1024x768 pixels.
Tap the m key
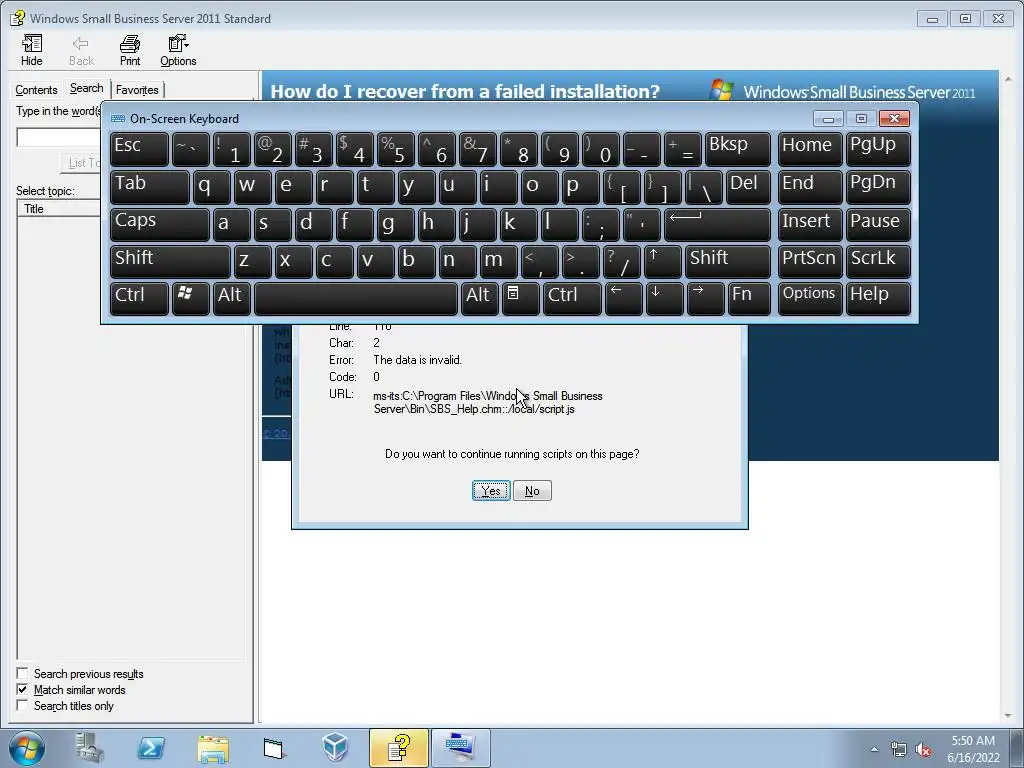pyautogui.click(x=498, y=261)
